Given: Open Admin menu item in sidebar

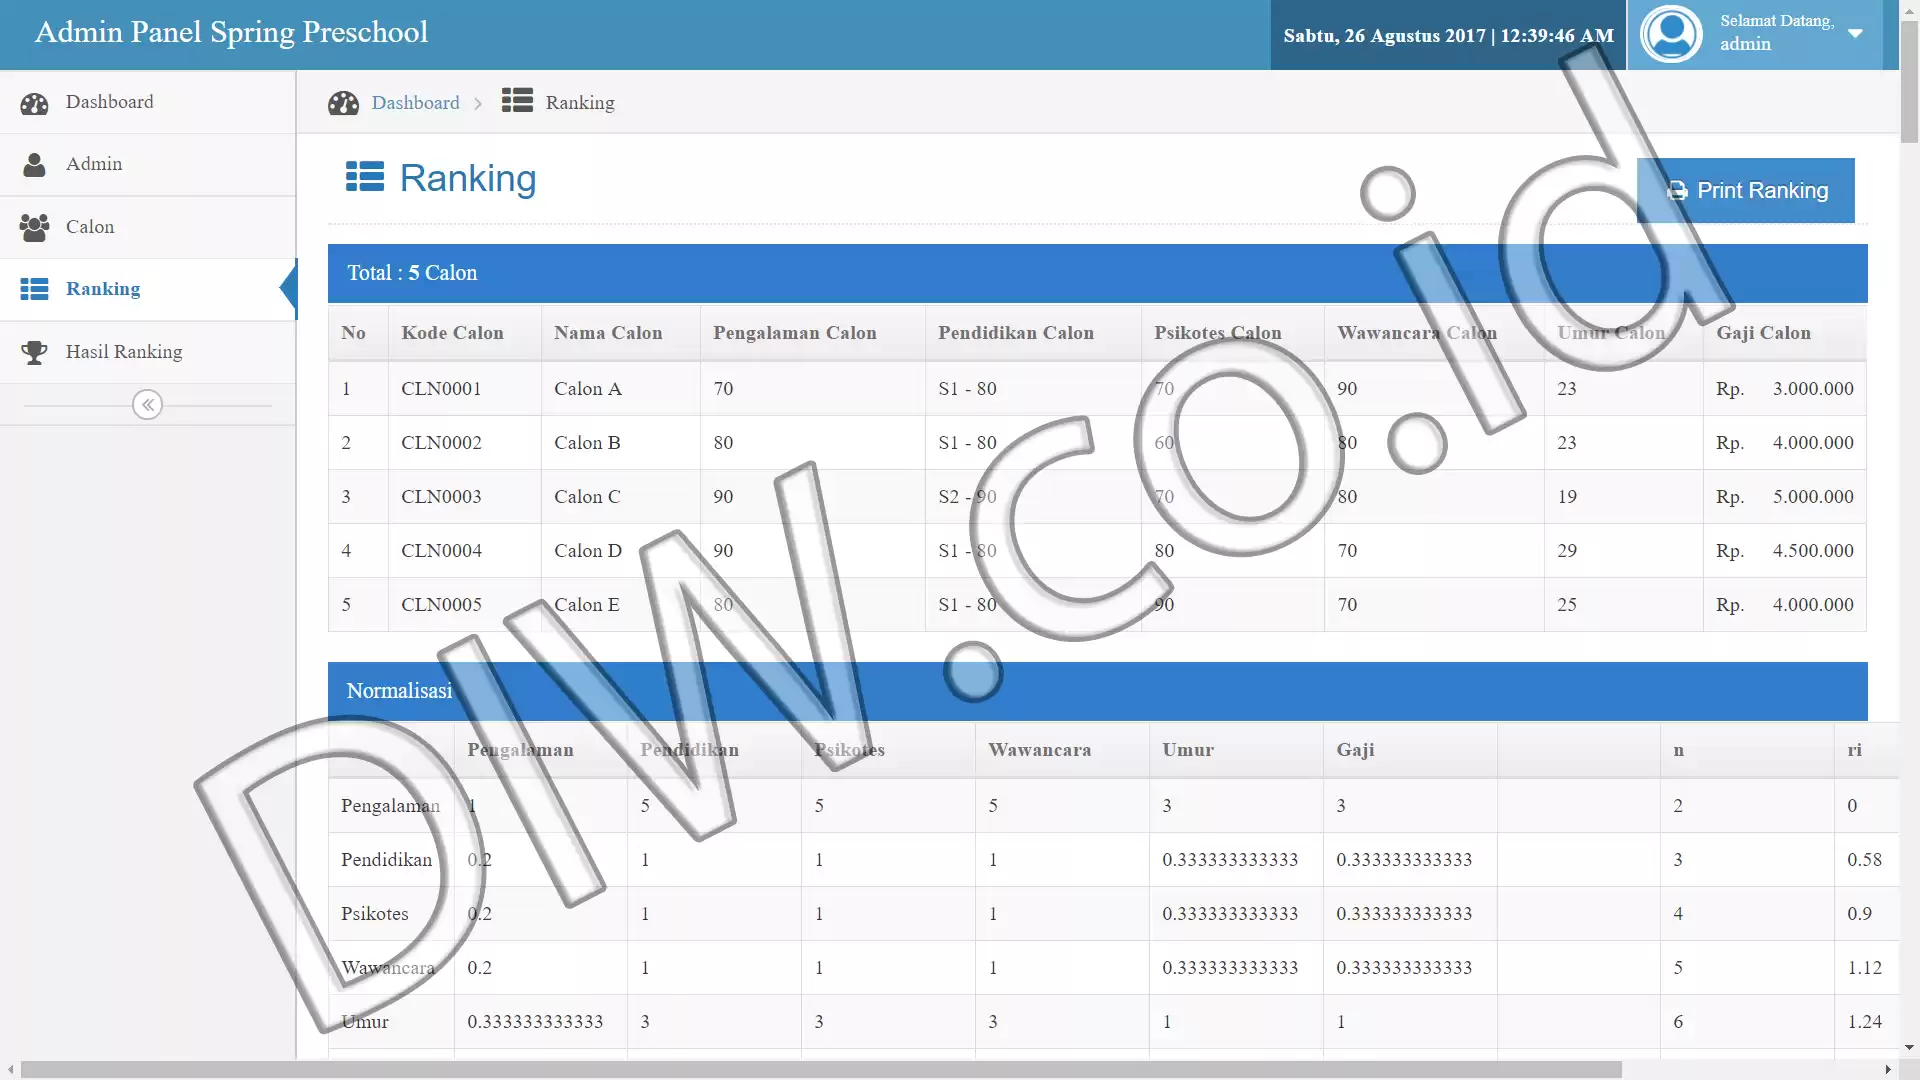Looking at the screenshot, I should tap(148, 165).
